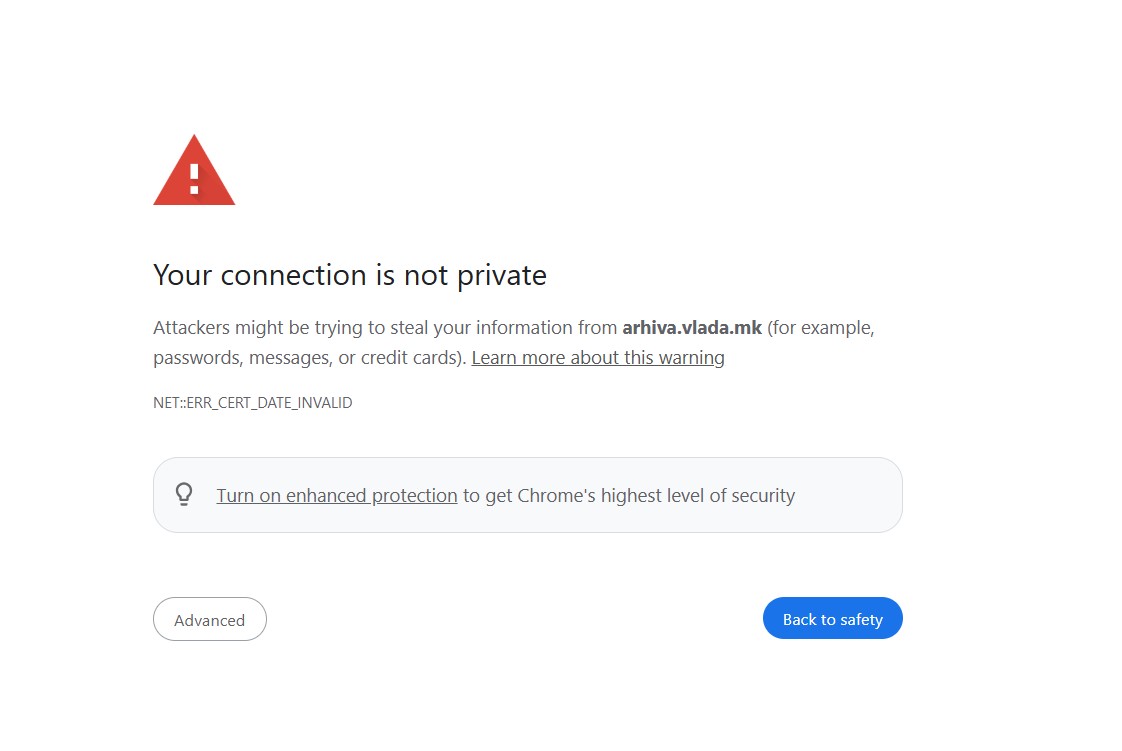
Task: Open the Advanced options button
Action: (210, 620)
